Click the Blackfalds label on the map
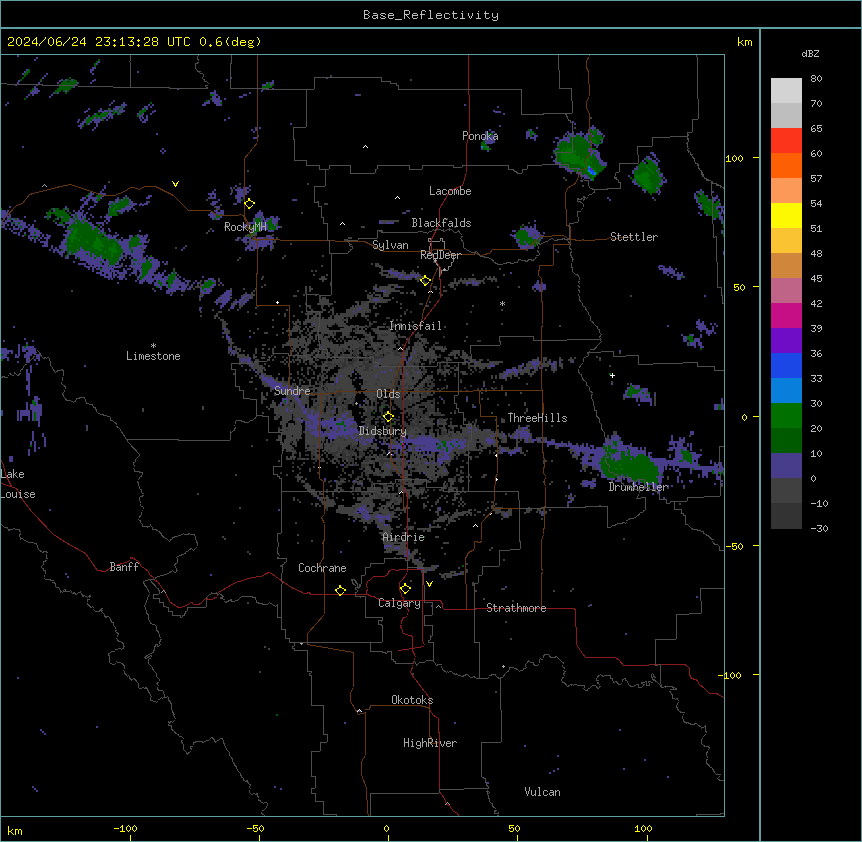 [x=441, y=223]
